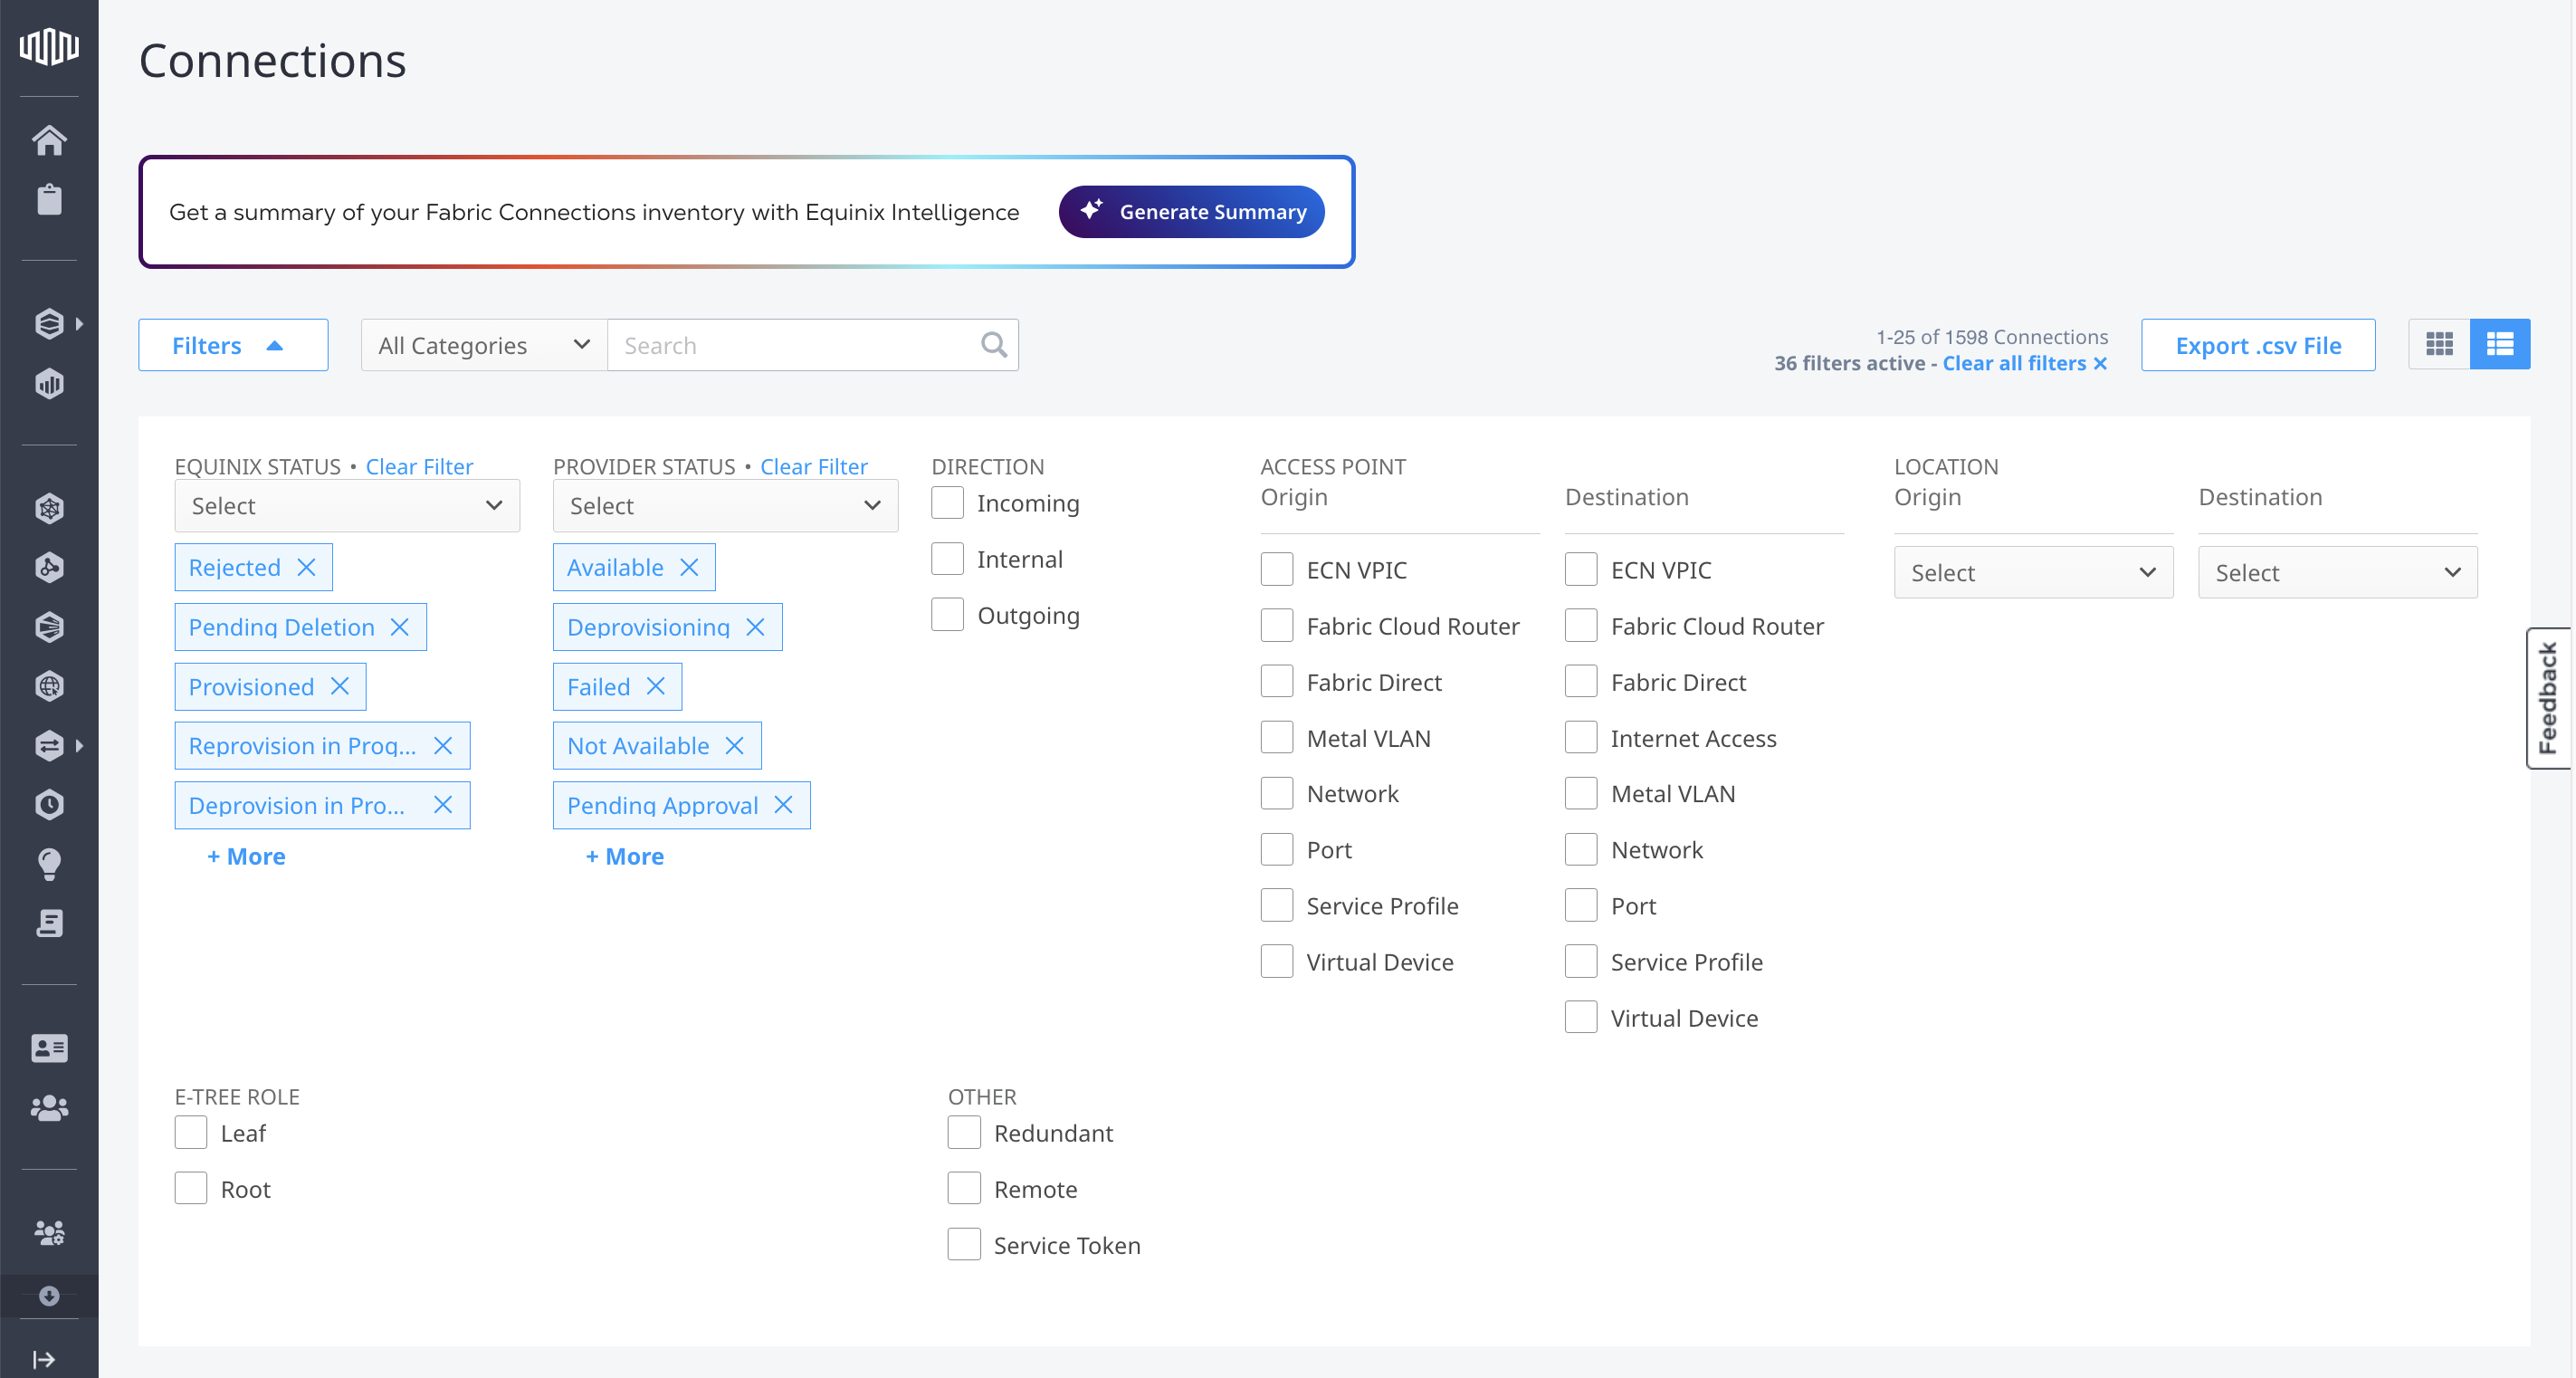The height and width of the screenshot is (1378, 2576).
Task: Click Clear all filters link
Action: (x=2024, y=364)
